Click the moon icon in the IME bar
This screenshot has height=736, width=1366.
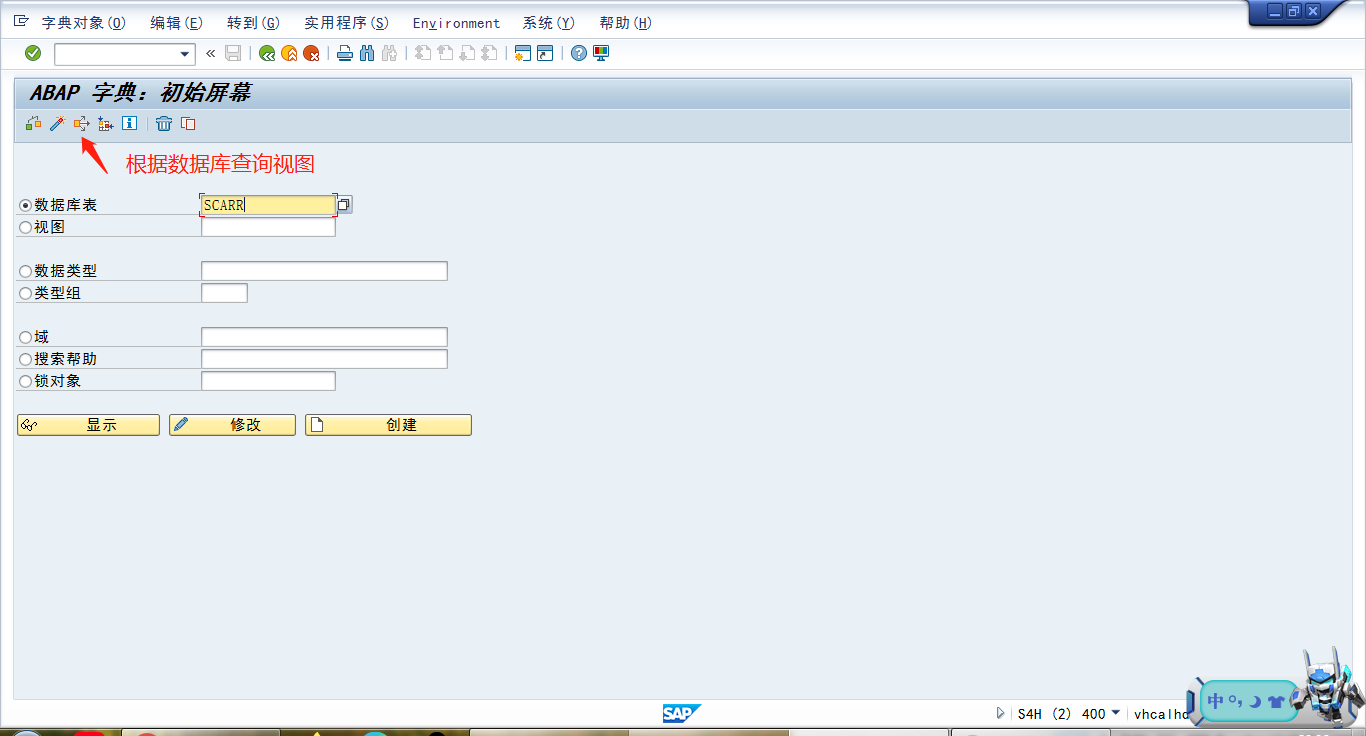[1254, 701]
